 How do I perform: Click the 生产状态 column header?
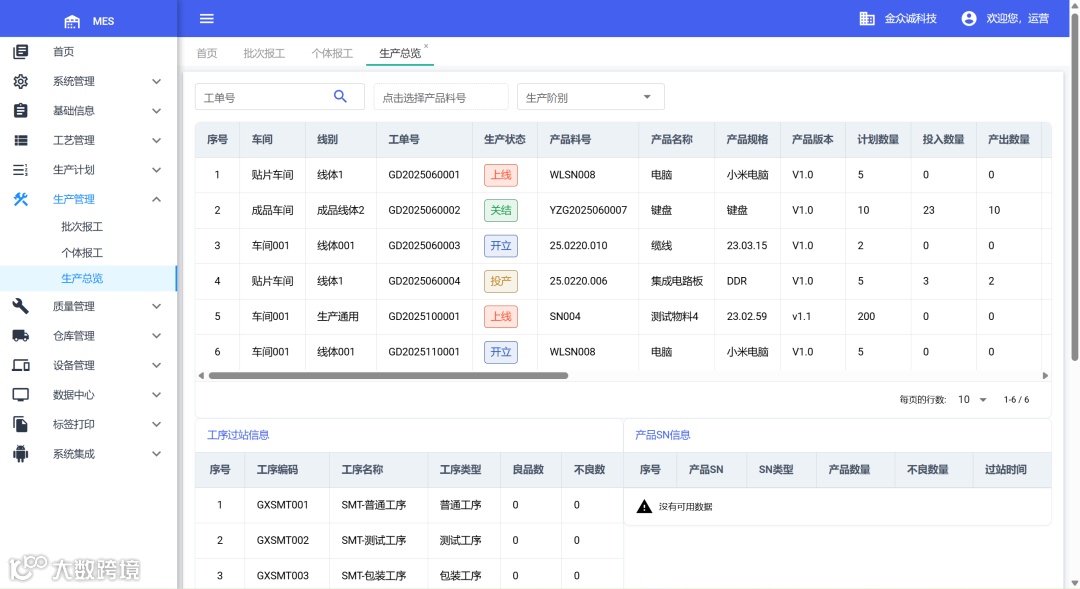[x=505, y=139]
